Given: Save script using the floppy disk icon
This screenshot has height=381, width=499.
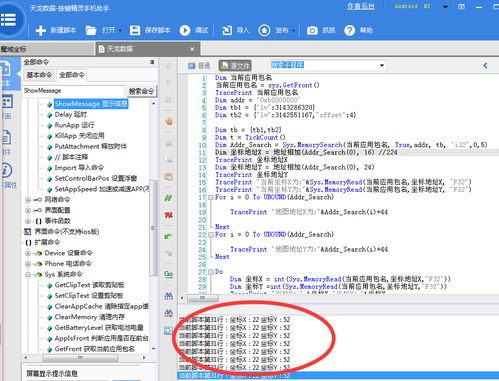Looking at the screenshot, I should (135, 30).
